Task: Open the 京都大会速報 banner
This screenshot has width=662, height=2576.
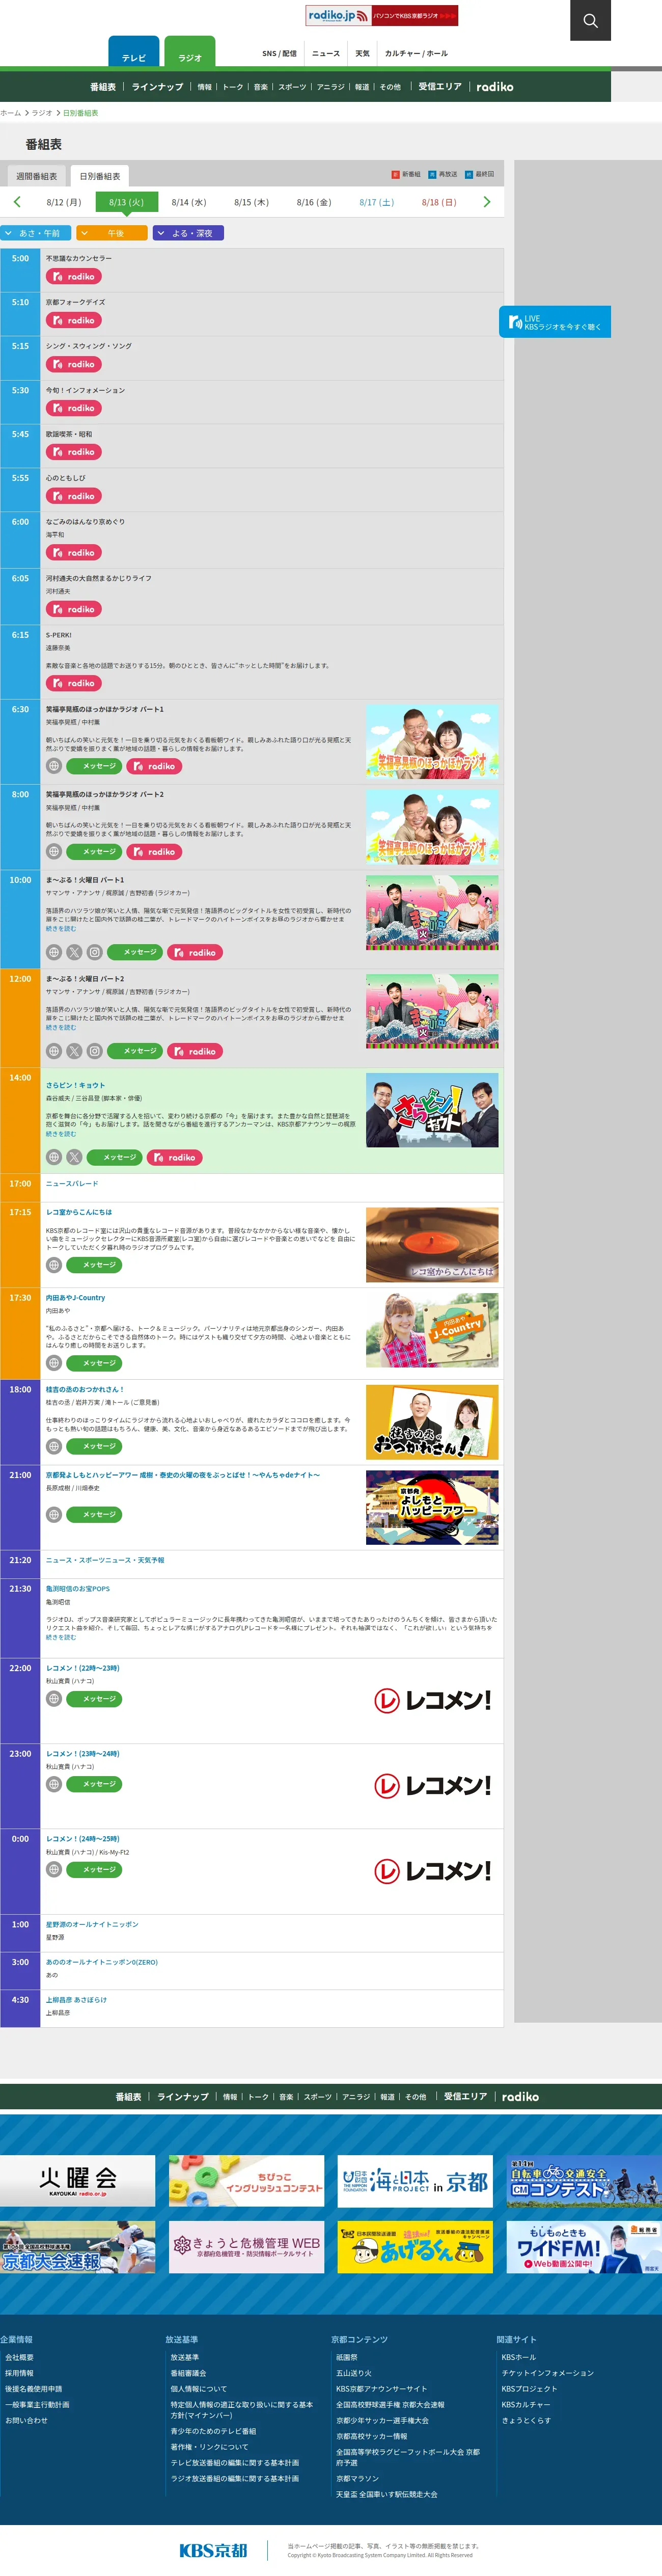Action: (x=78, y=2247)
